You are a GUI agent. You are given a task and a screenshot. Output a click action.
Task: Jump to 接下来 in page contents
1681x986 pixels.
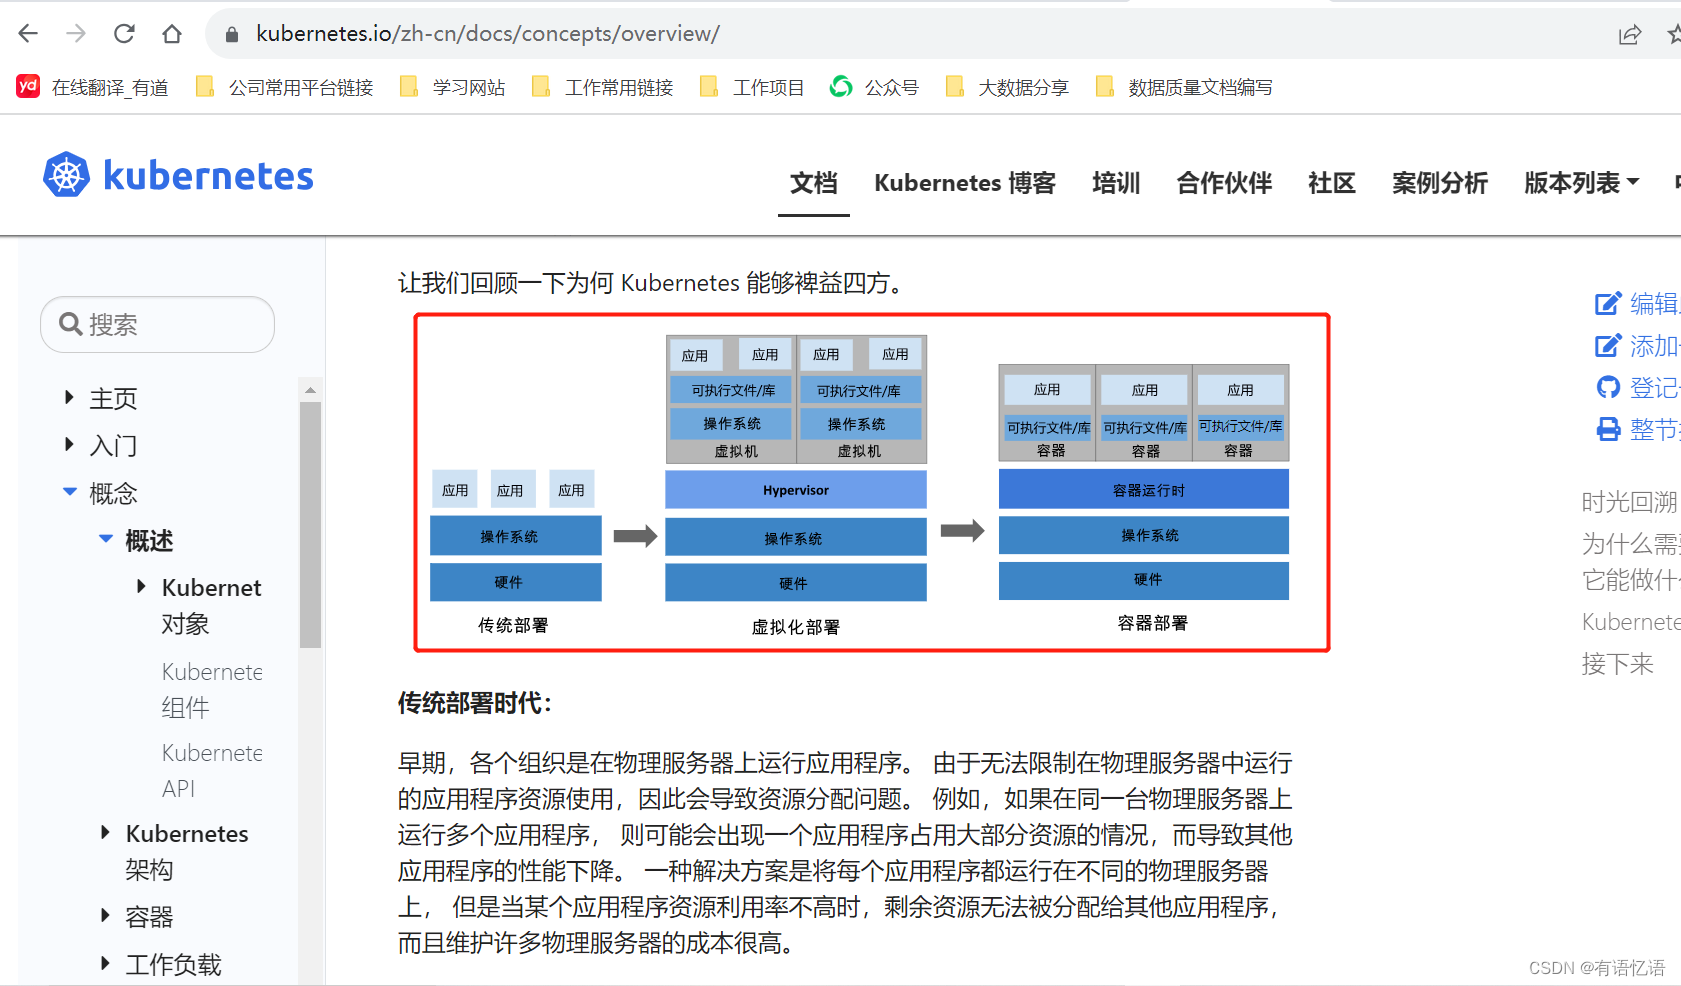[1618, 663]
